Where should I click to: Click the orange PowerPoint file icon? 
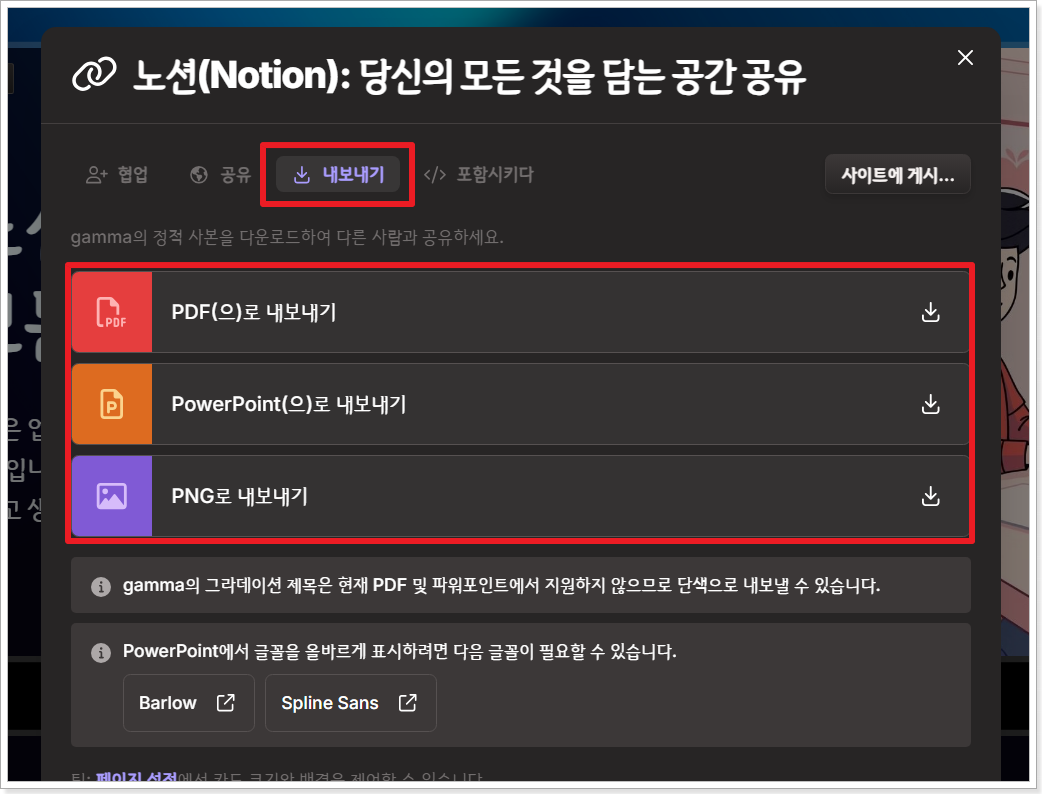tap(112, 404)
